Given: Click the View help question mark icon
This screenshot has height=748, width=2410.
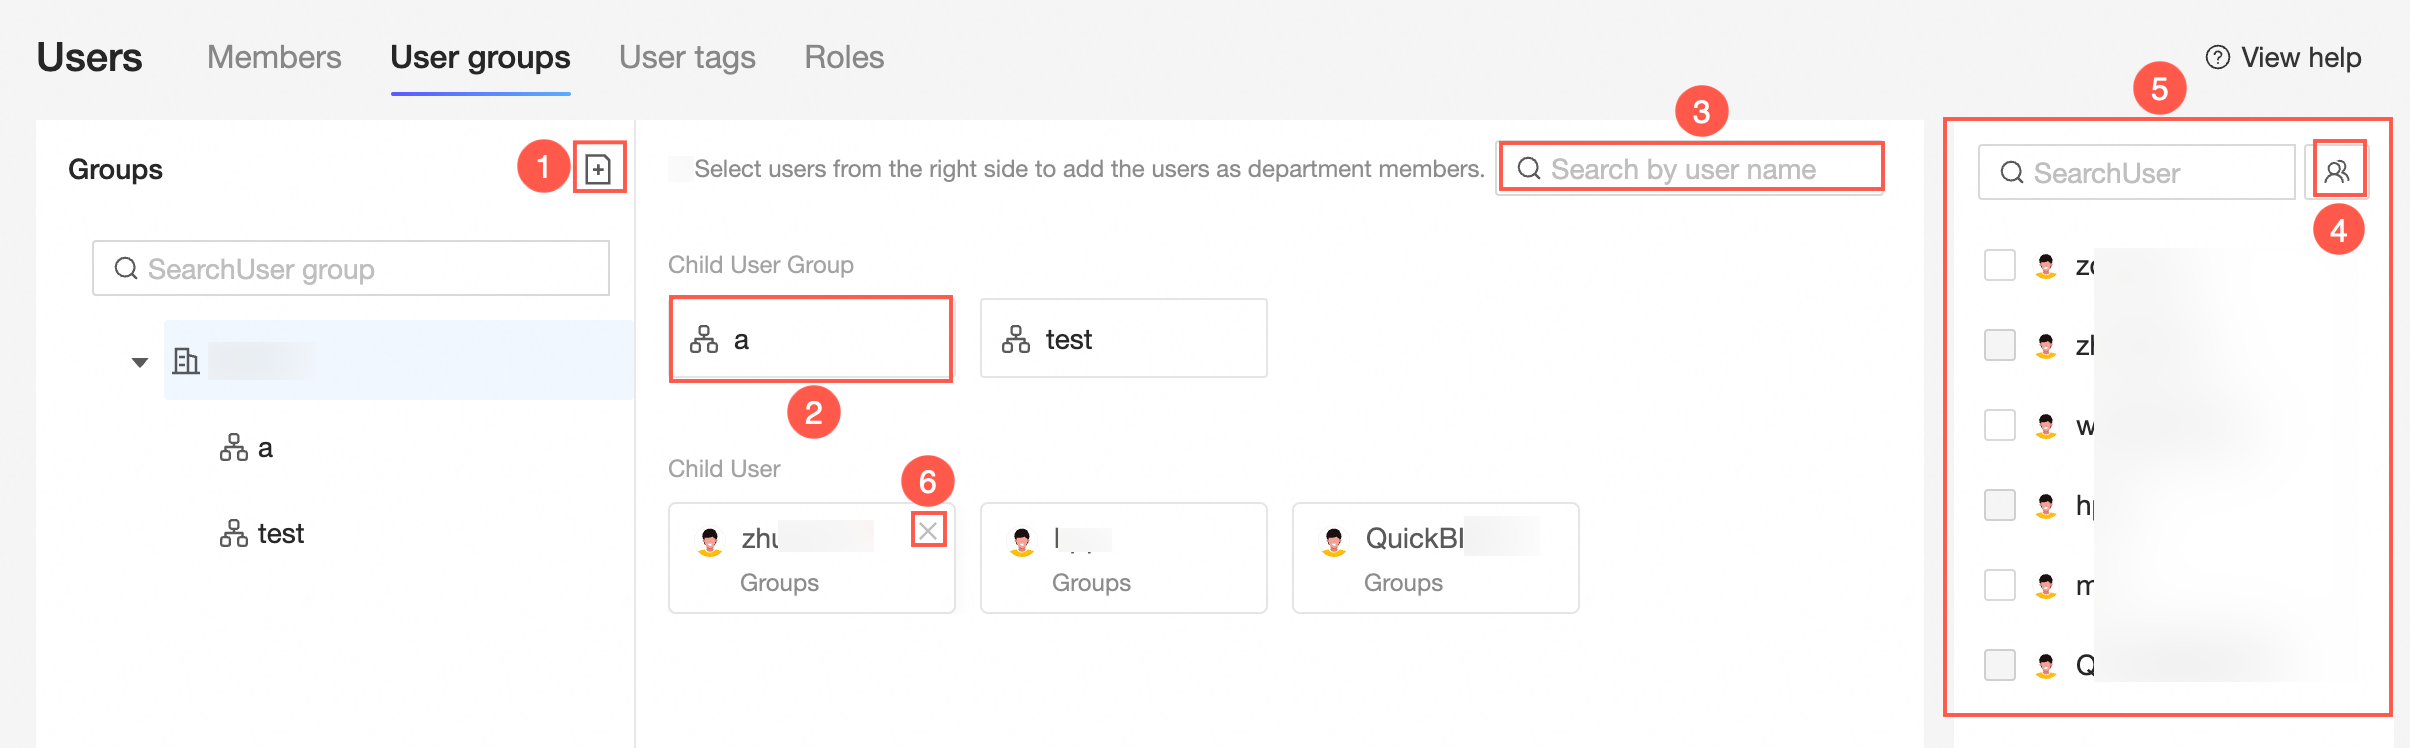Looking at the screenshot, I should pos(2217,58).
